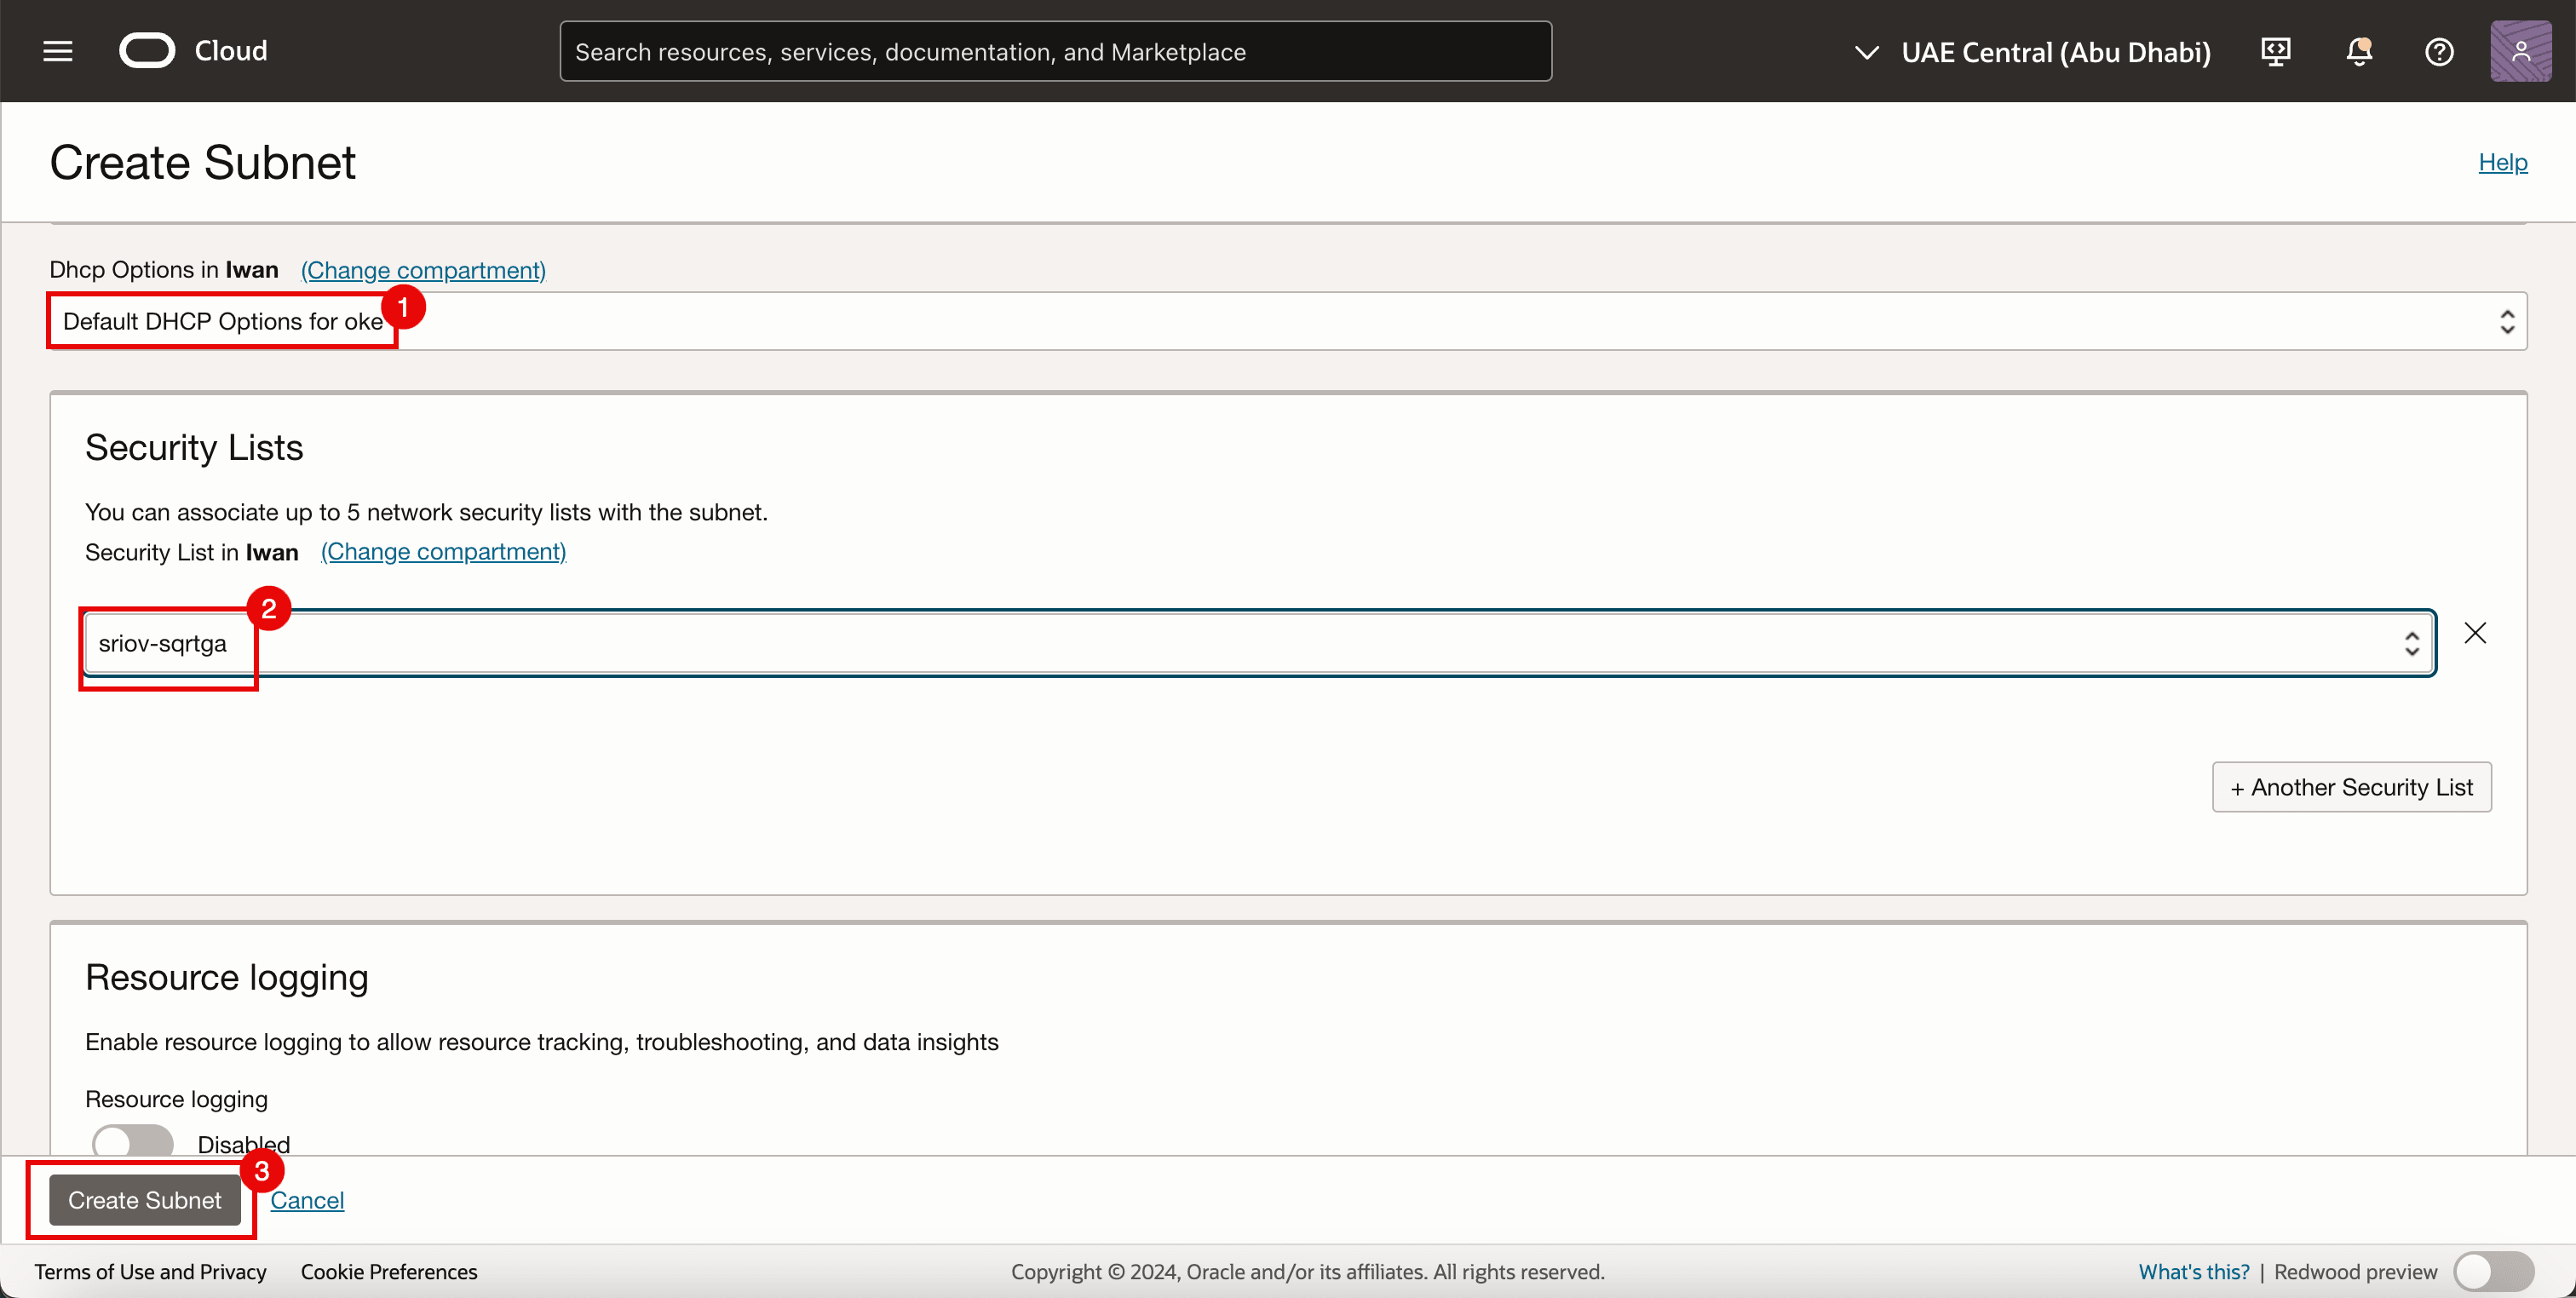Change compartment for Dhcp Options
This screenshot has width=2576, height=1298.
423,270
